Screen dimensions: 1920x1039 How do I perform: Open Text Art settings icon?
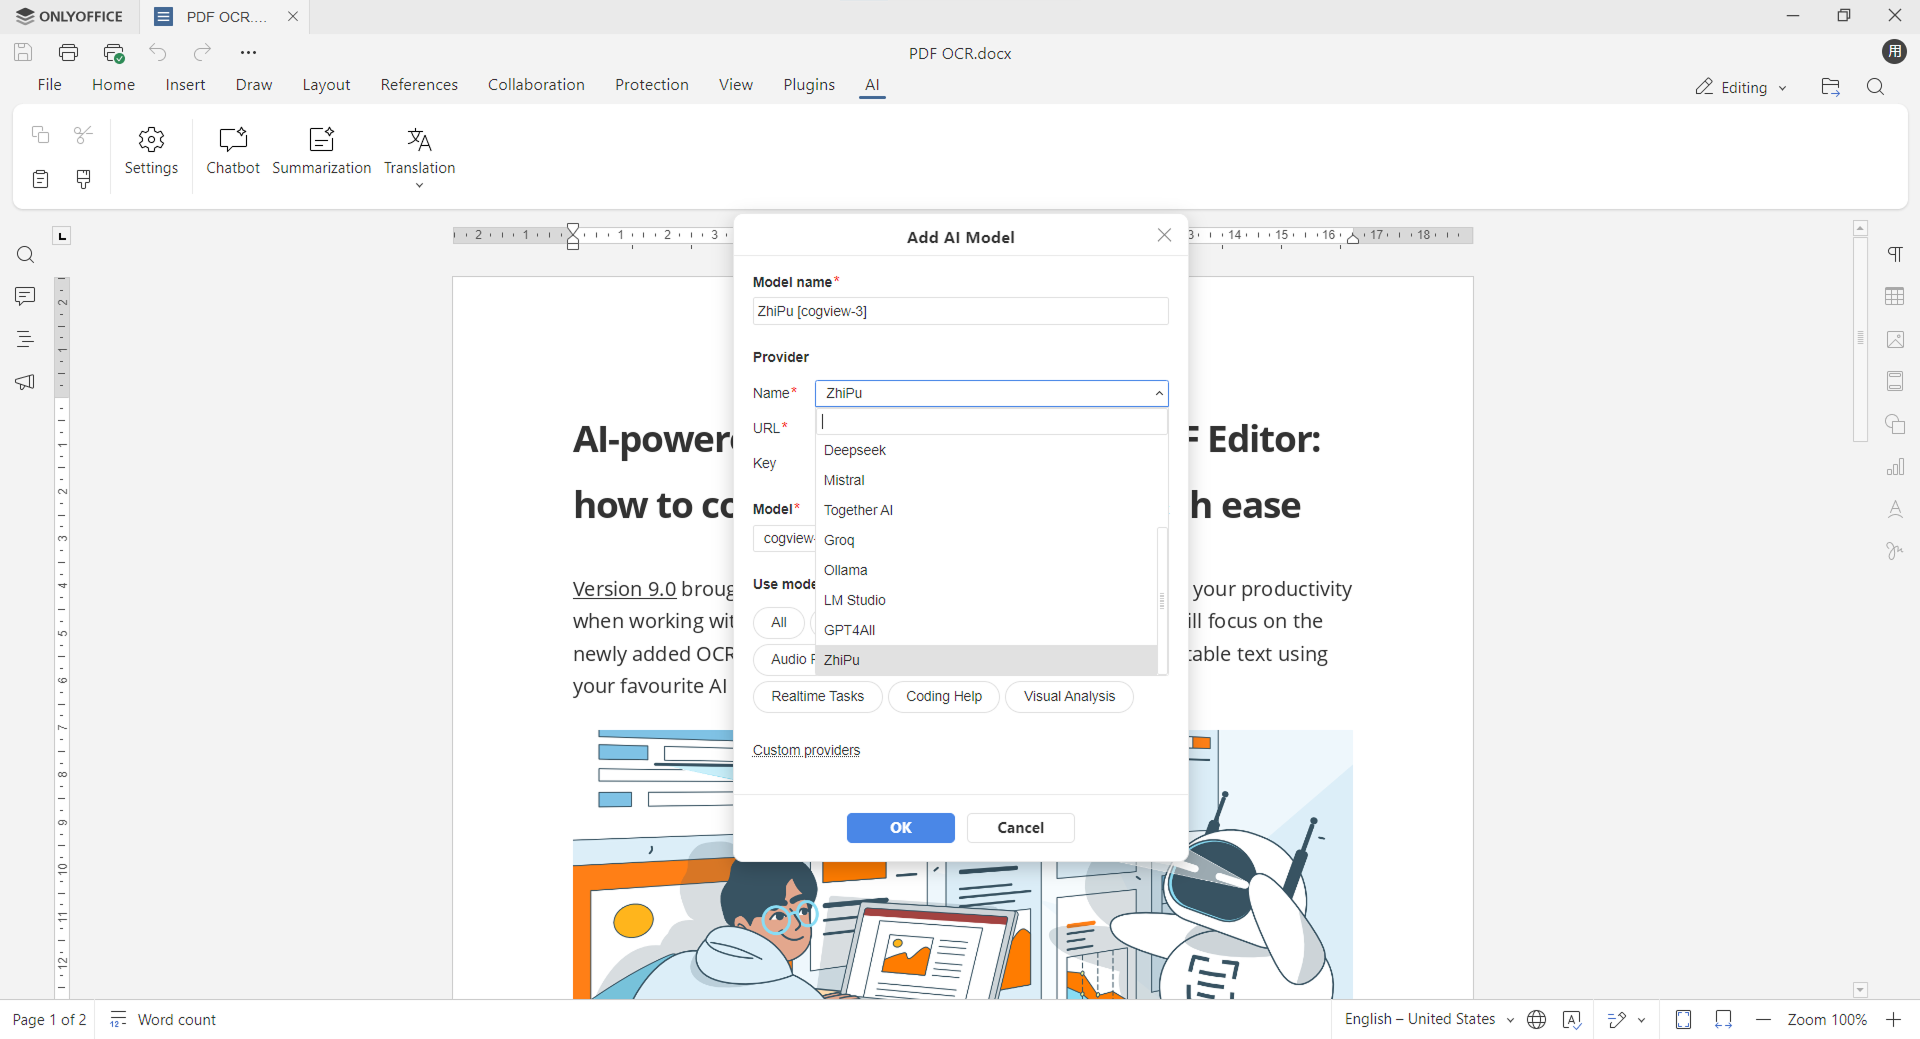(x=1895, y=509)
